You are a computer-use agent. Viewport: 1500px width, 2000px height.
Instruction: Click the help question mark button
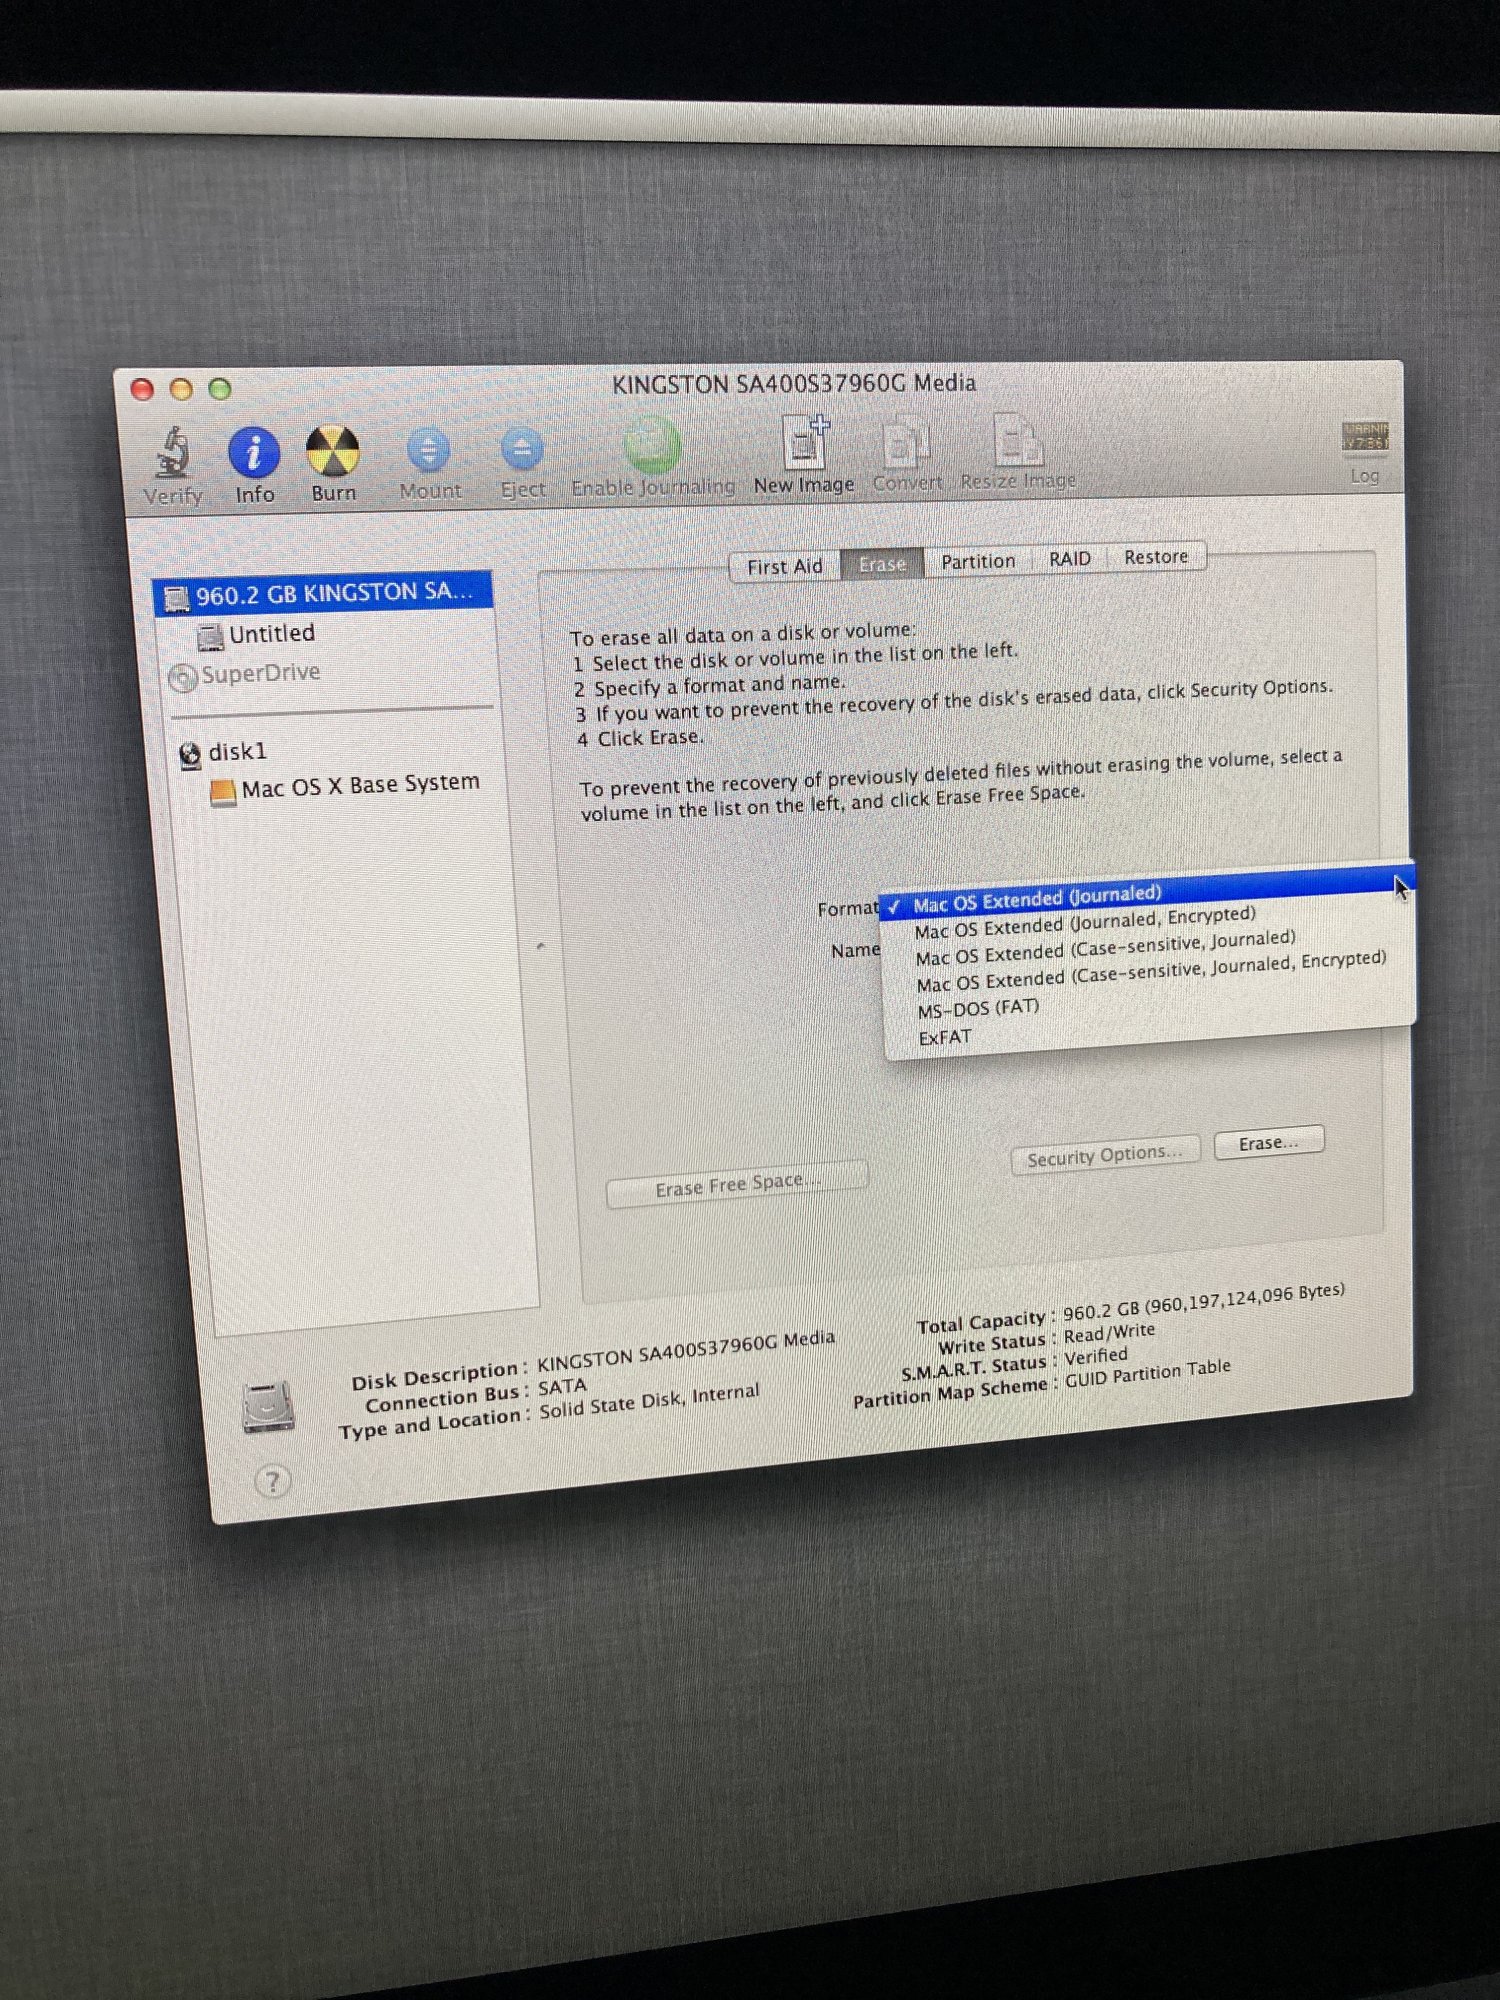272,1481
